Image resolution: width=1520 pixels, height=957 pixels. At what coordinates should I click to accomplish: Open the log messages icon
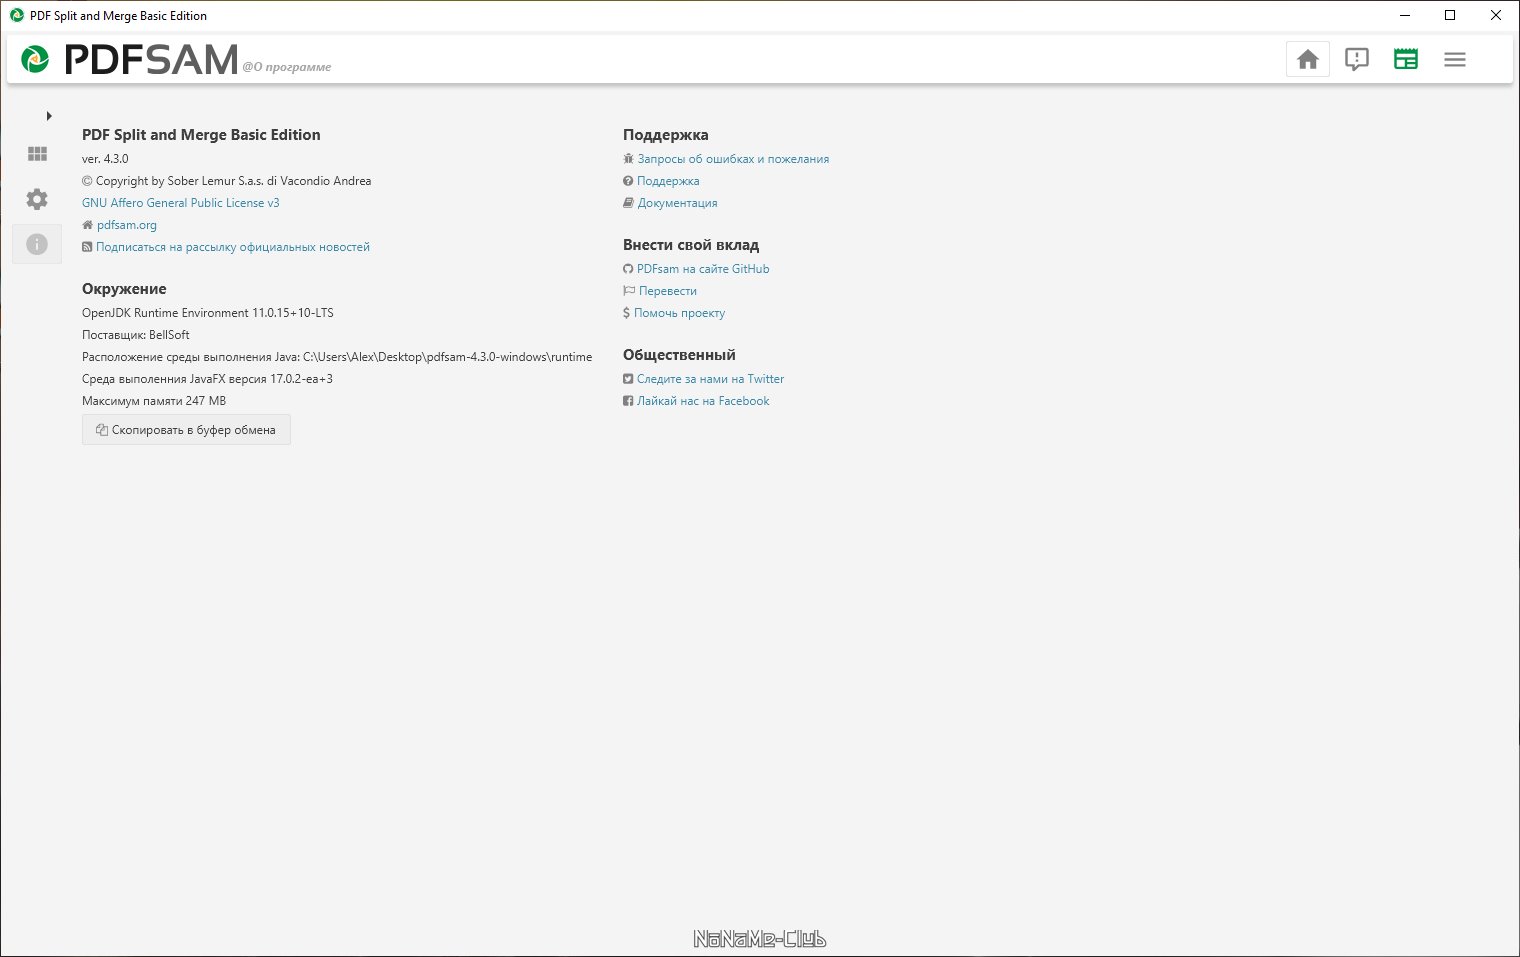[1357, 60]
